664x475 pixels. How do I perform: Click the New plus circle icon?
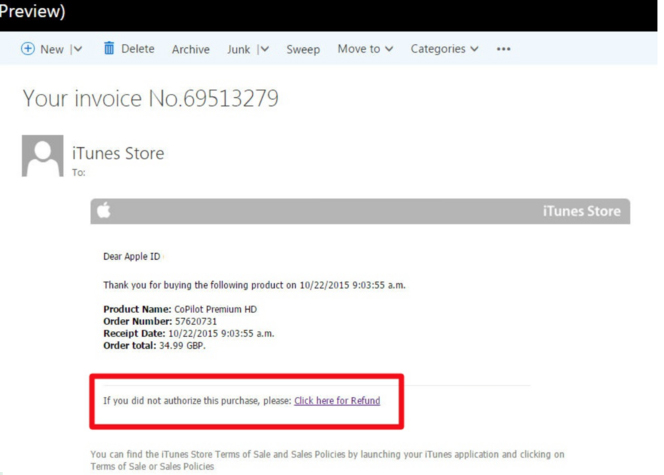coord(28,49)
